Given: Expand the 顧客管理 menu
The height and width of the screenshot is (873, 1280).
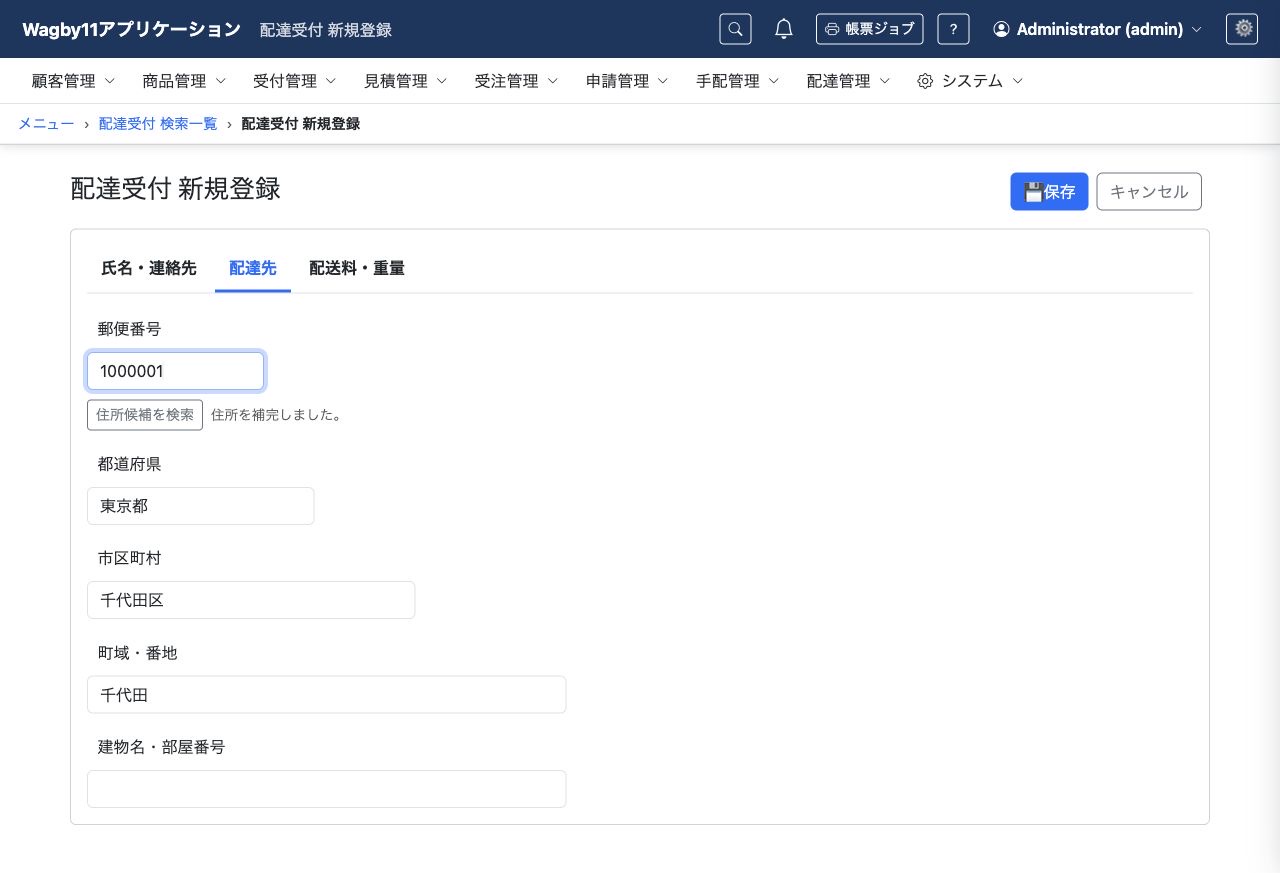Looking at the screenshot, I should click(x=73, y=81).
